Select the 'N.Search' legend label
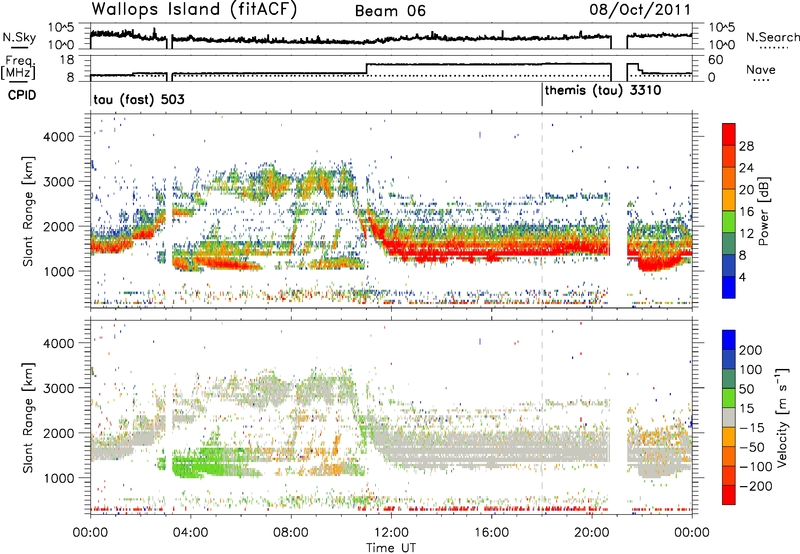Screen dimensions: 800x554 (x=772, y=37)
